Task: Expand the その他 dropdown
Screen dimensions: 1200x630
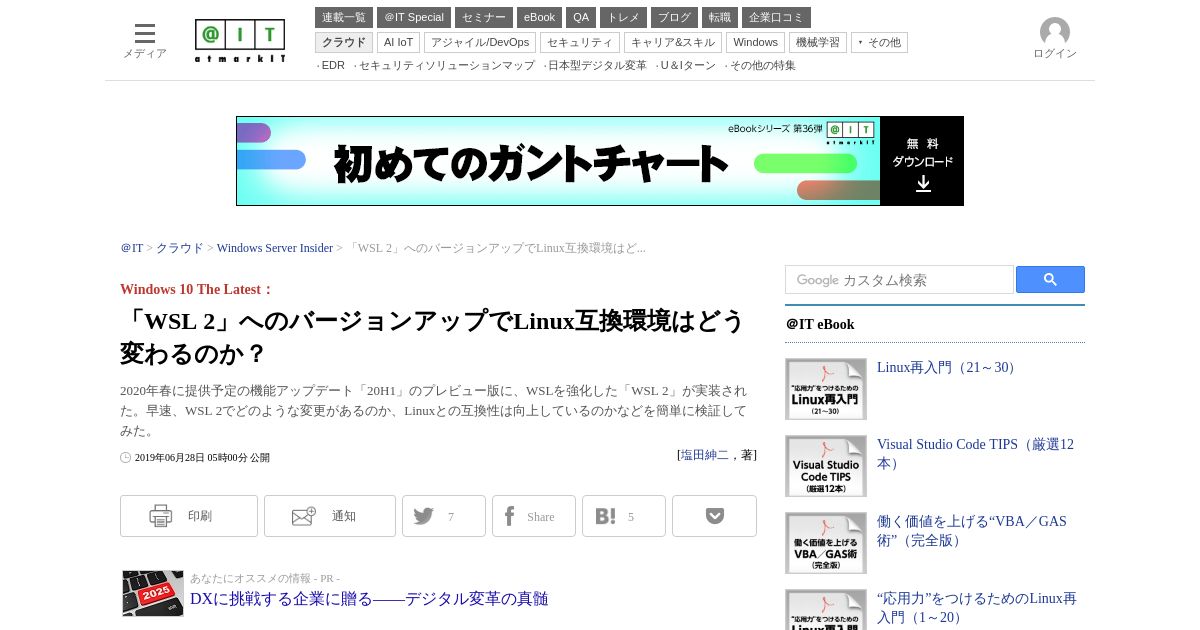Action: pyautogui.click(x=879, y=42)
